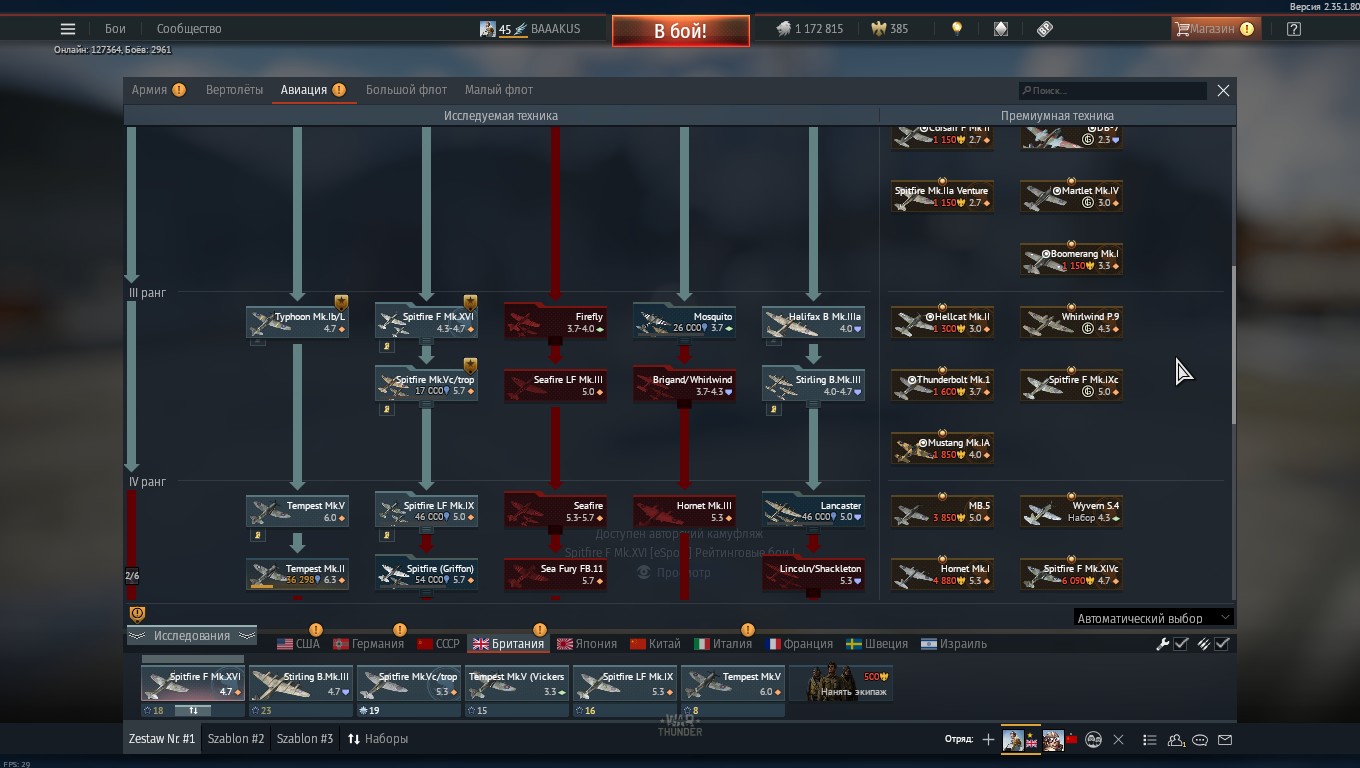This screenshot has height=768, width=1360.
Task: Click the warning badge above США nation
Action: pos(316,630)
